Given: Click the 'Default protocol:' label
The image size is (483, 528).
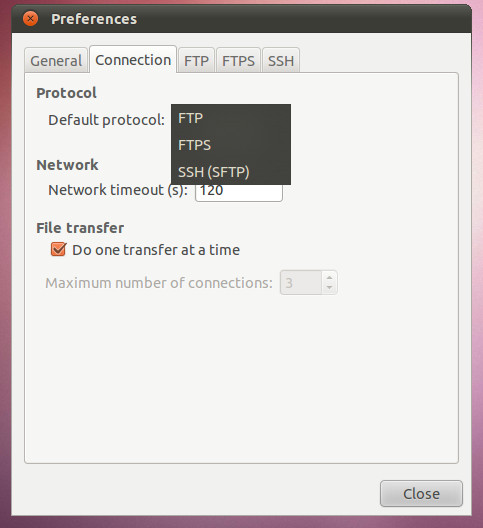Looking at the screenshot, I should coord(106,120).
